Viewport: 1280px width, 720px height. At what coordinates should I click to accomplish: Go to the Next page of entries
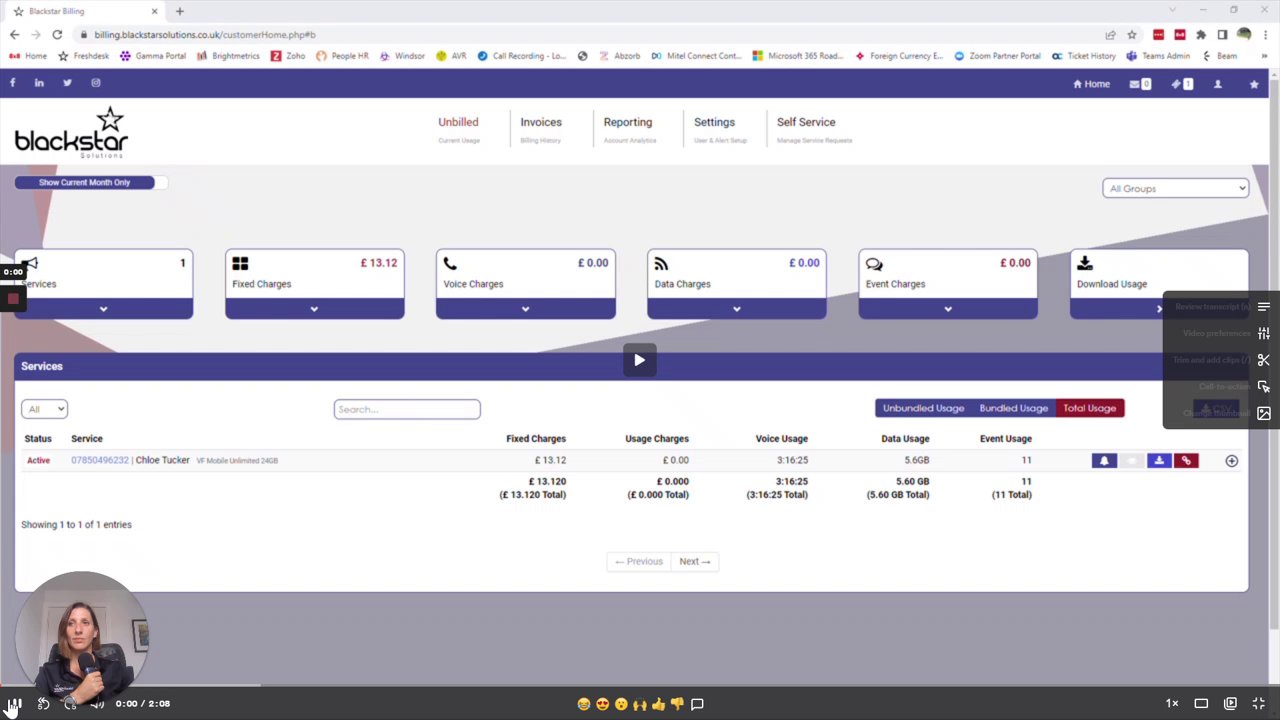click(x=695, y=561)
